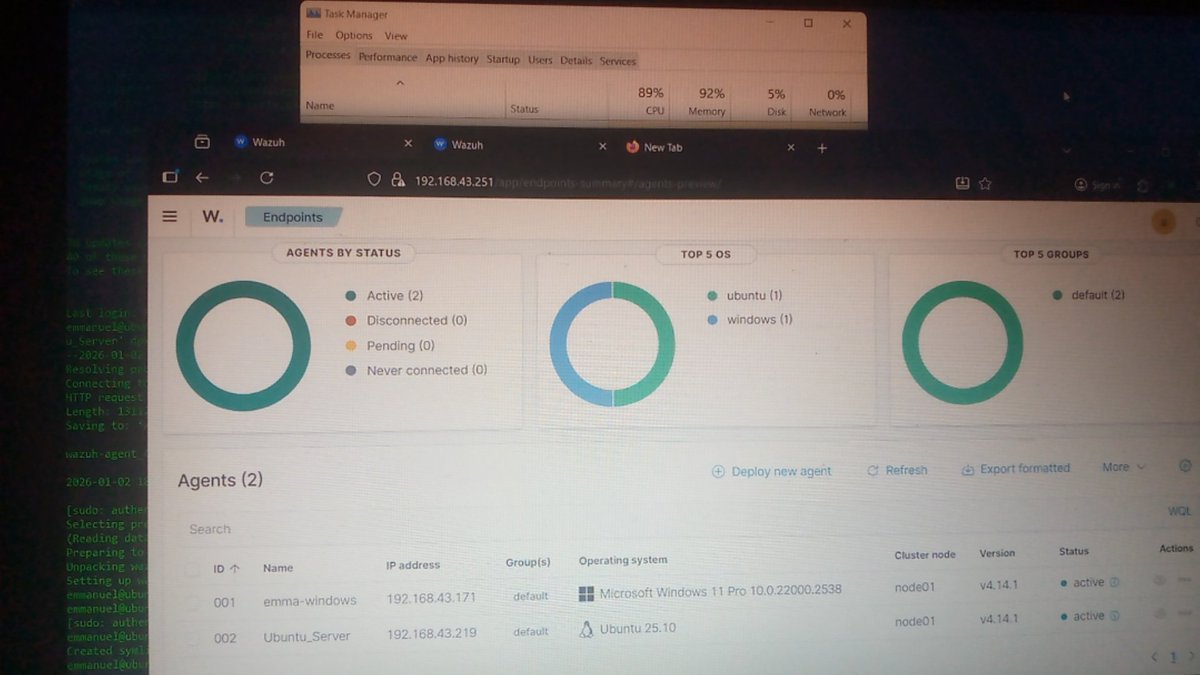Open the Services tab in Task Manager

[618, 61]
